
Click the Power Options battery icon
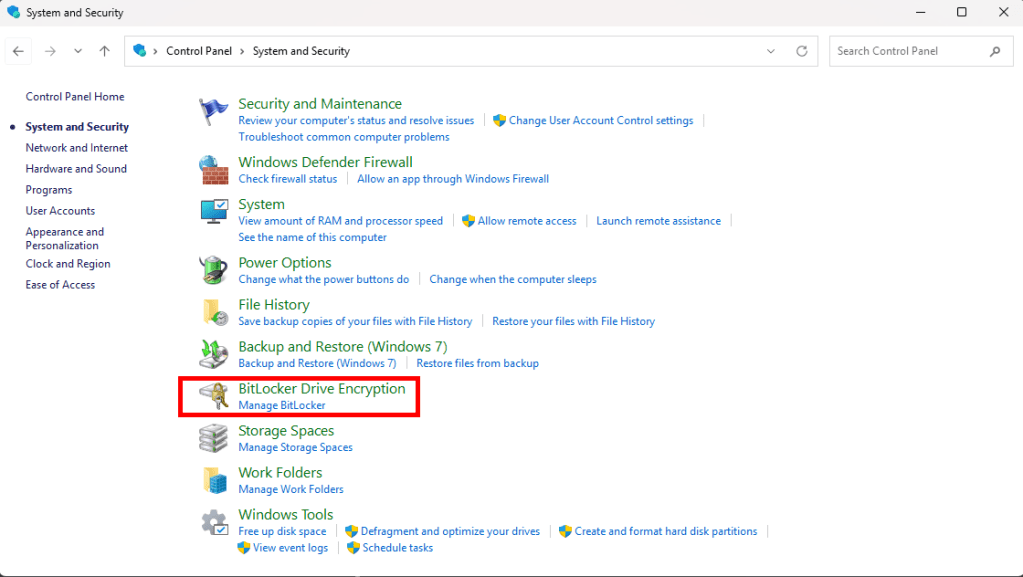[213, 270]
